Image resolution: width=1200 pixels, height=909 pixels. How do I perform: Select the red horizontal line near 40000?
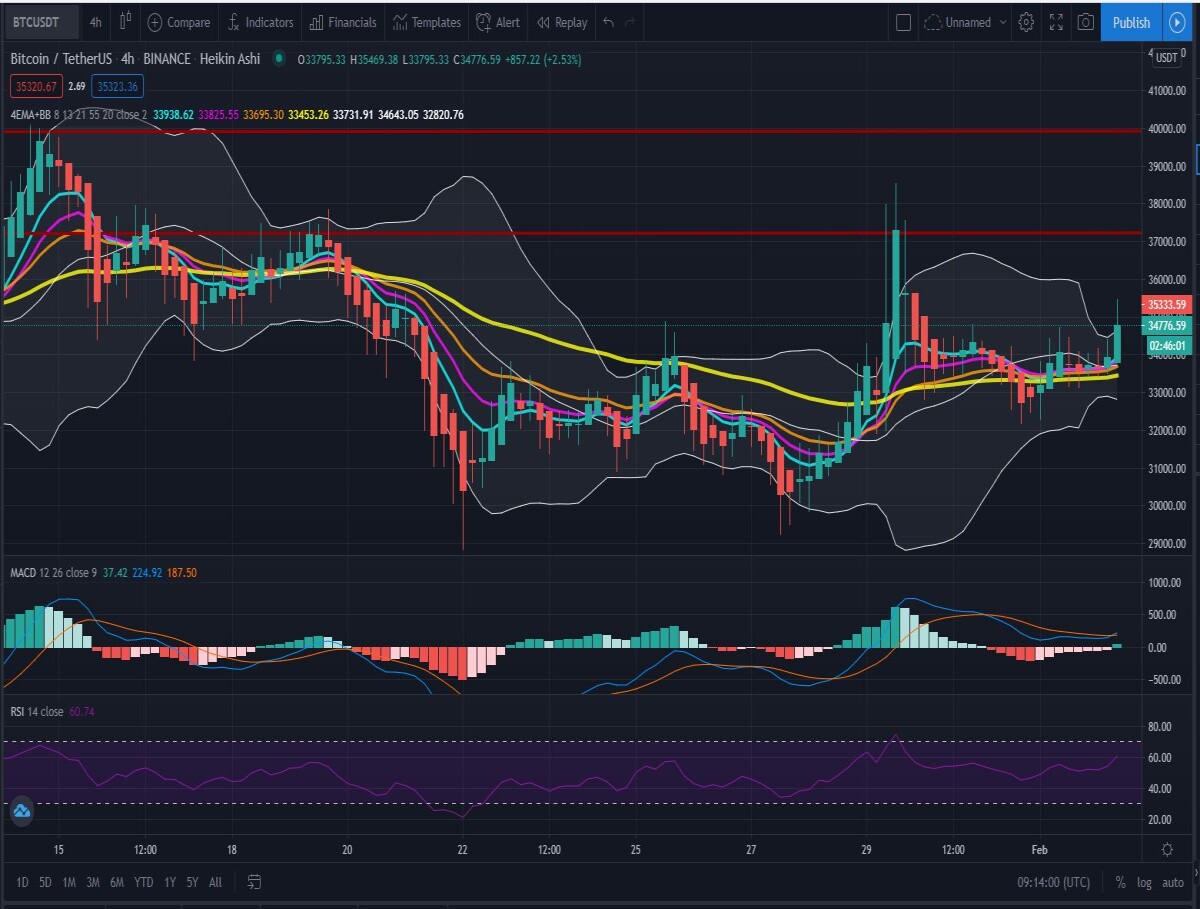570,130
